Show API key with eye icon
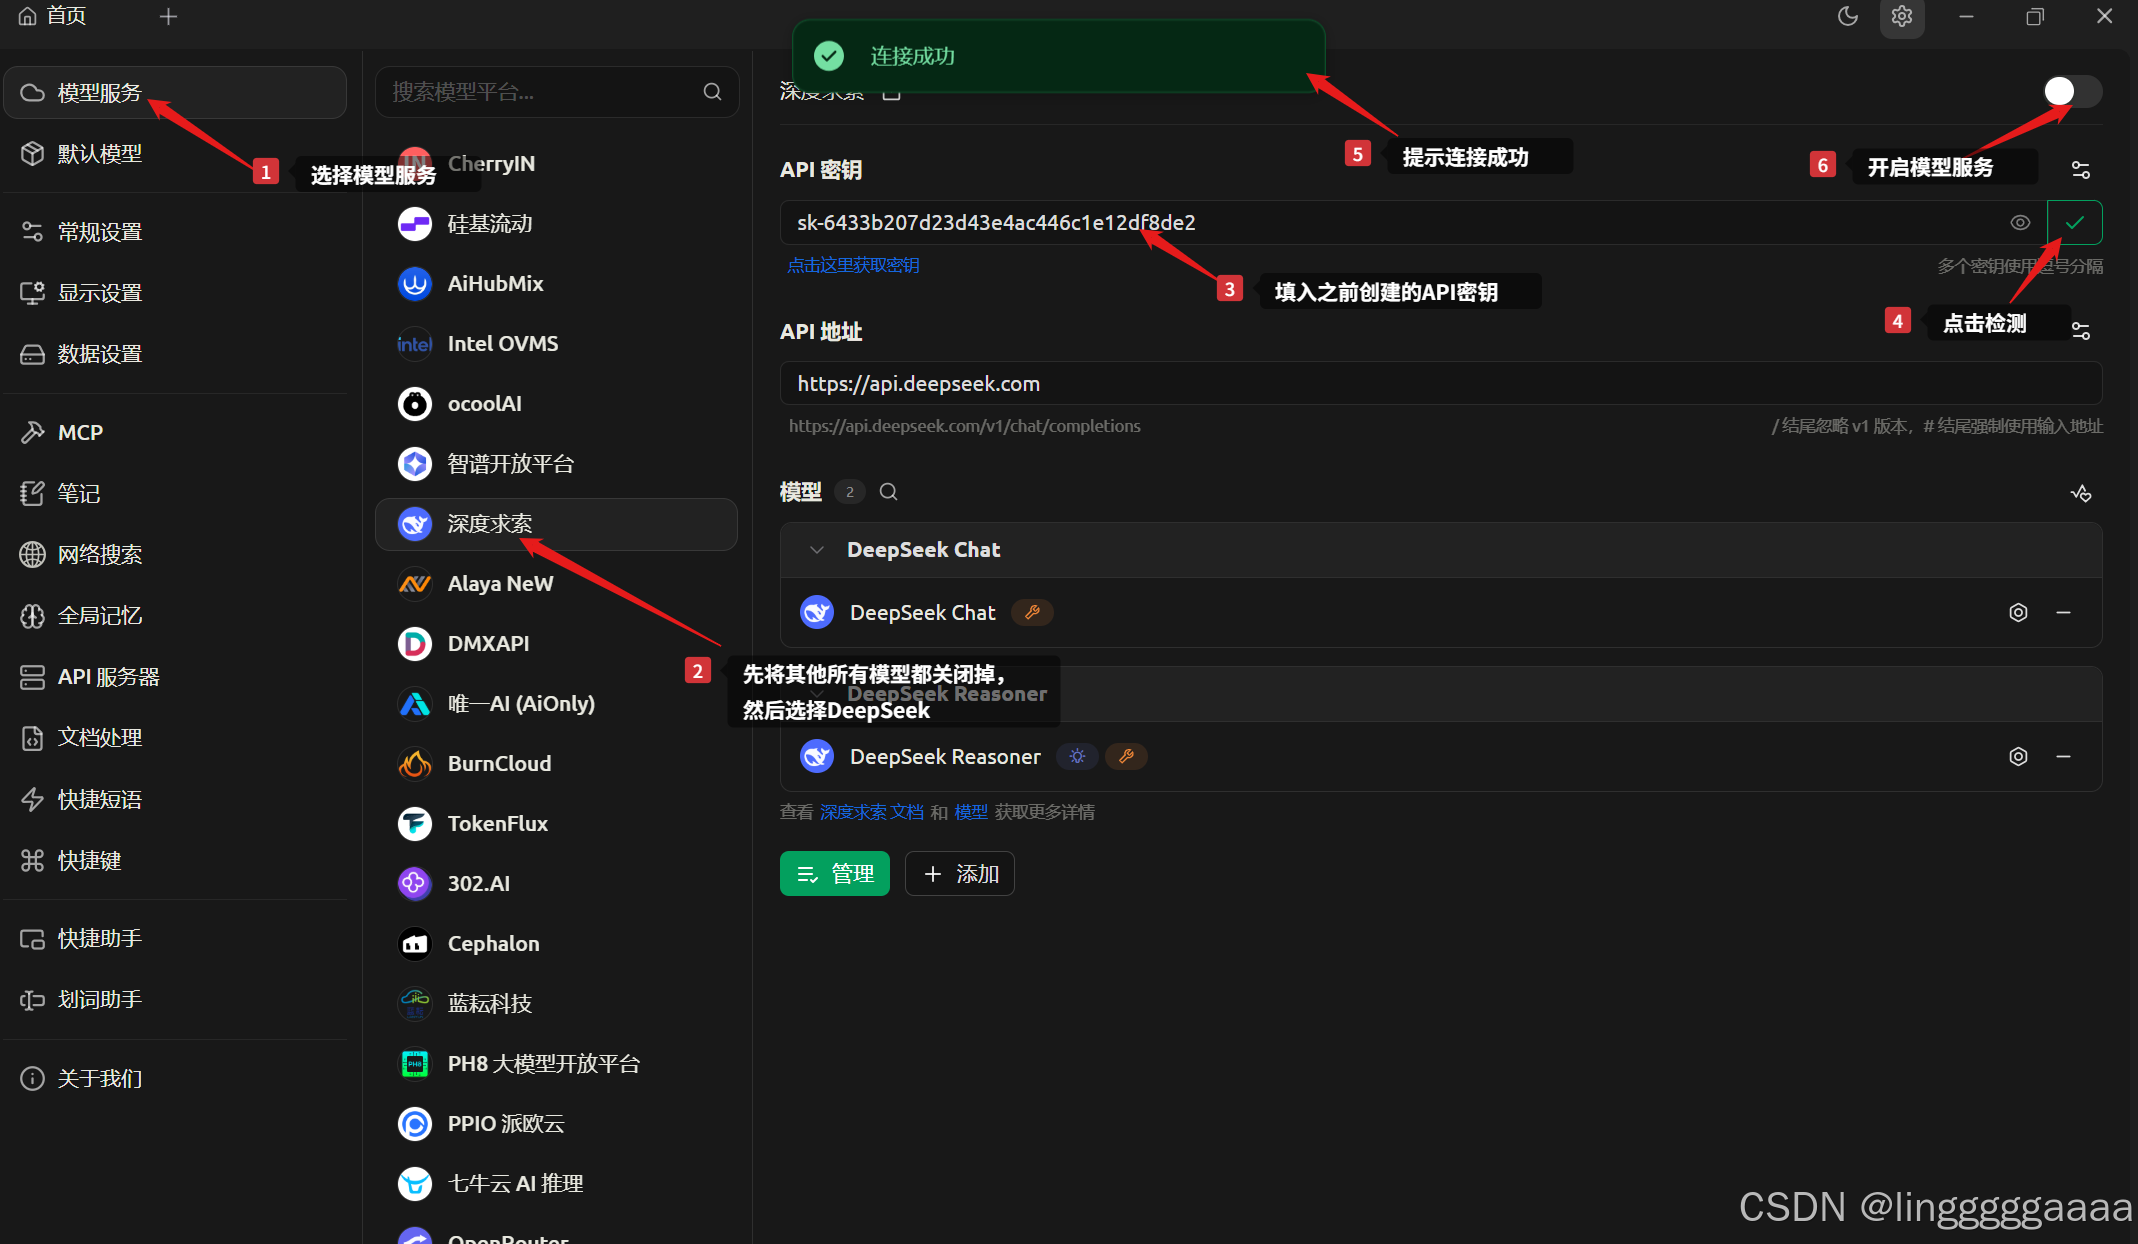 pos(2020,223)
